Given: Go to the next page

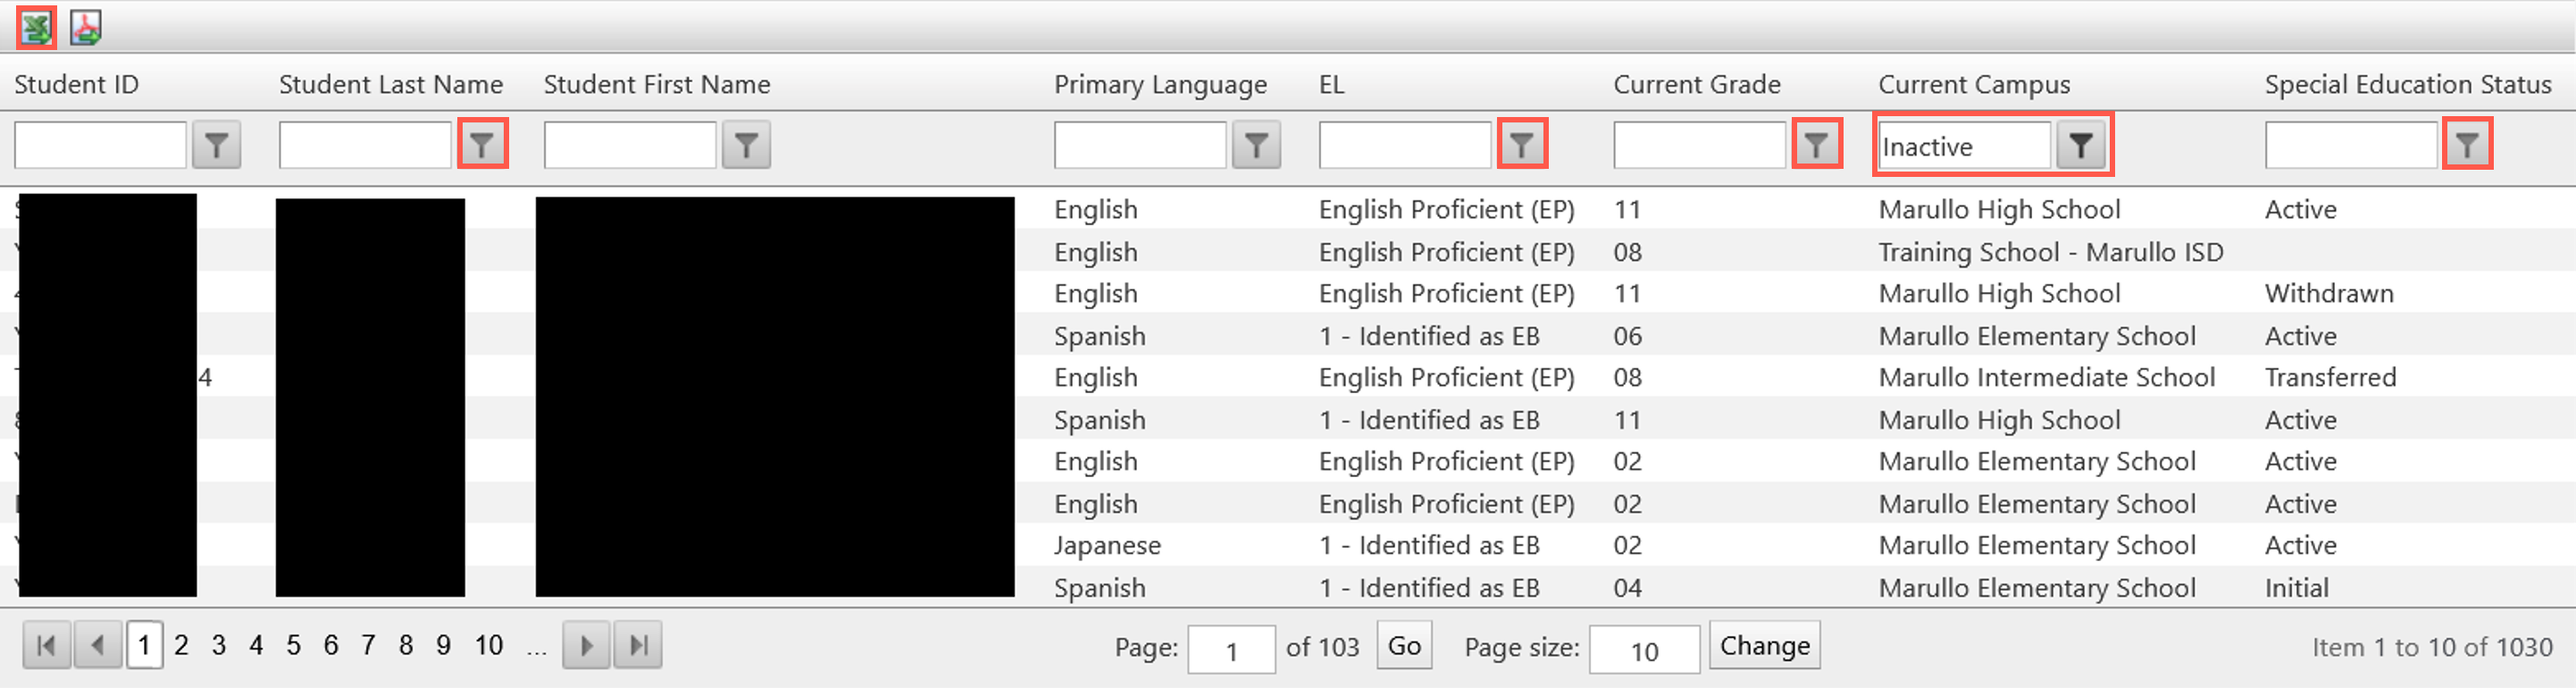Looking at the screenshot, I should [586, 645].
